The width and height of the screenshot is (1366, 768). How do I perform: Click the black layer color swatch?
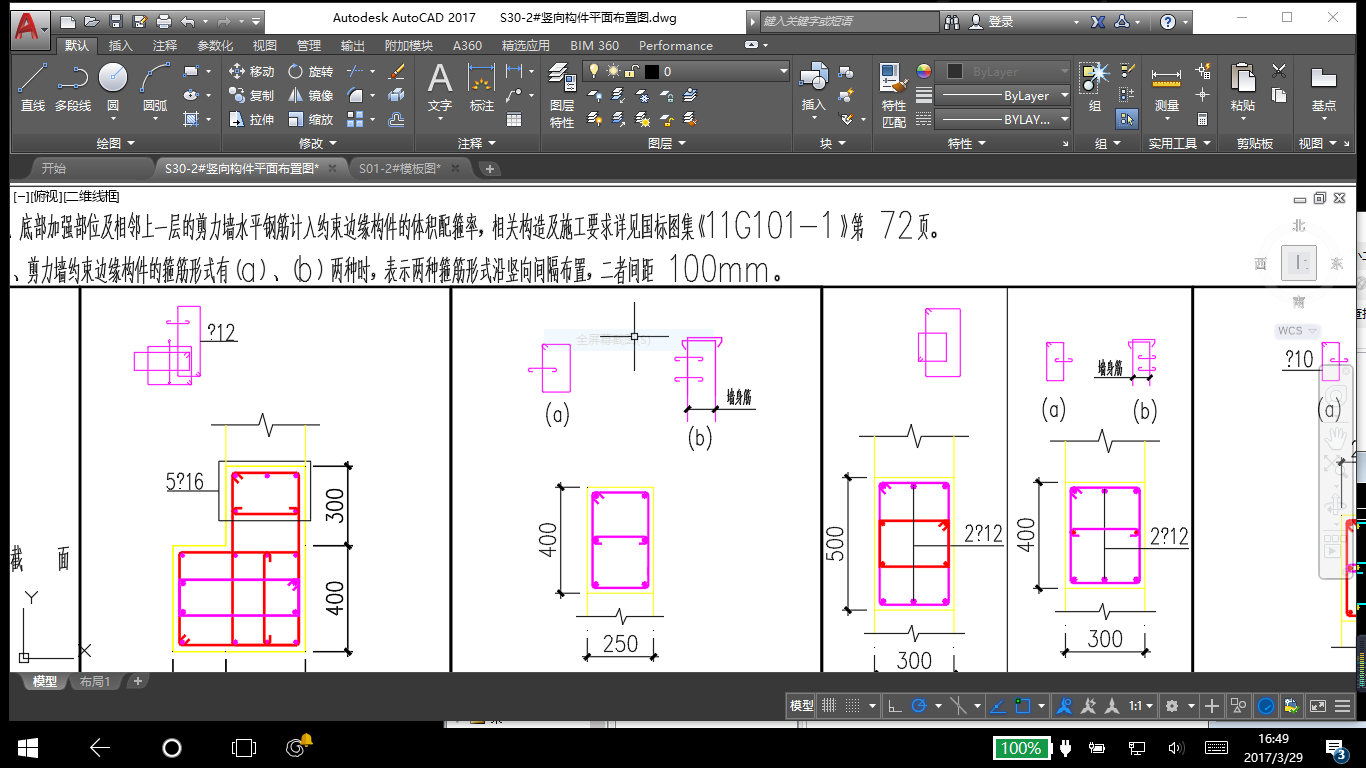[x=653, y=71]
